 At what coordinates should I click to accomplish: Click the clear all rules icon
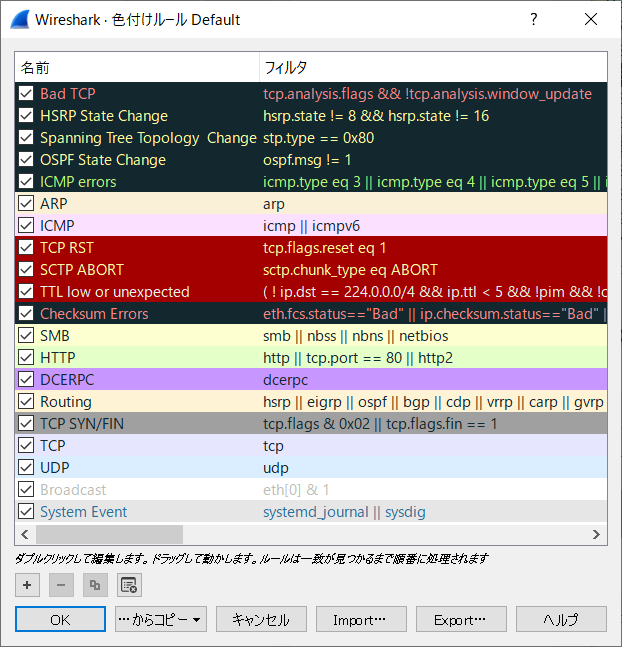pyautogui.click(x=129, y=585)
